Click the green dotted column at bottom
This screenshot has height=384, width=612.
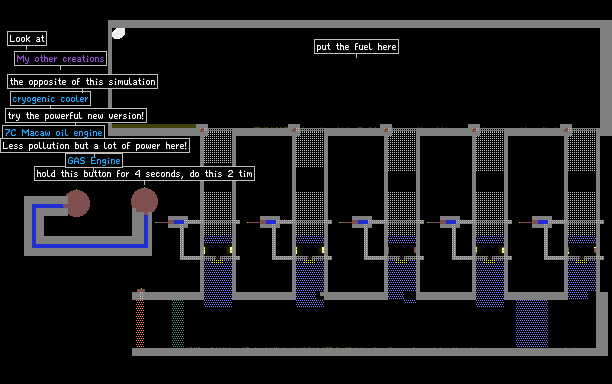(x=178, y=324)
